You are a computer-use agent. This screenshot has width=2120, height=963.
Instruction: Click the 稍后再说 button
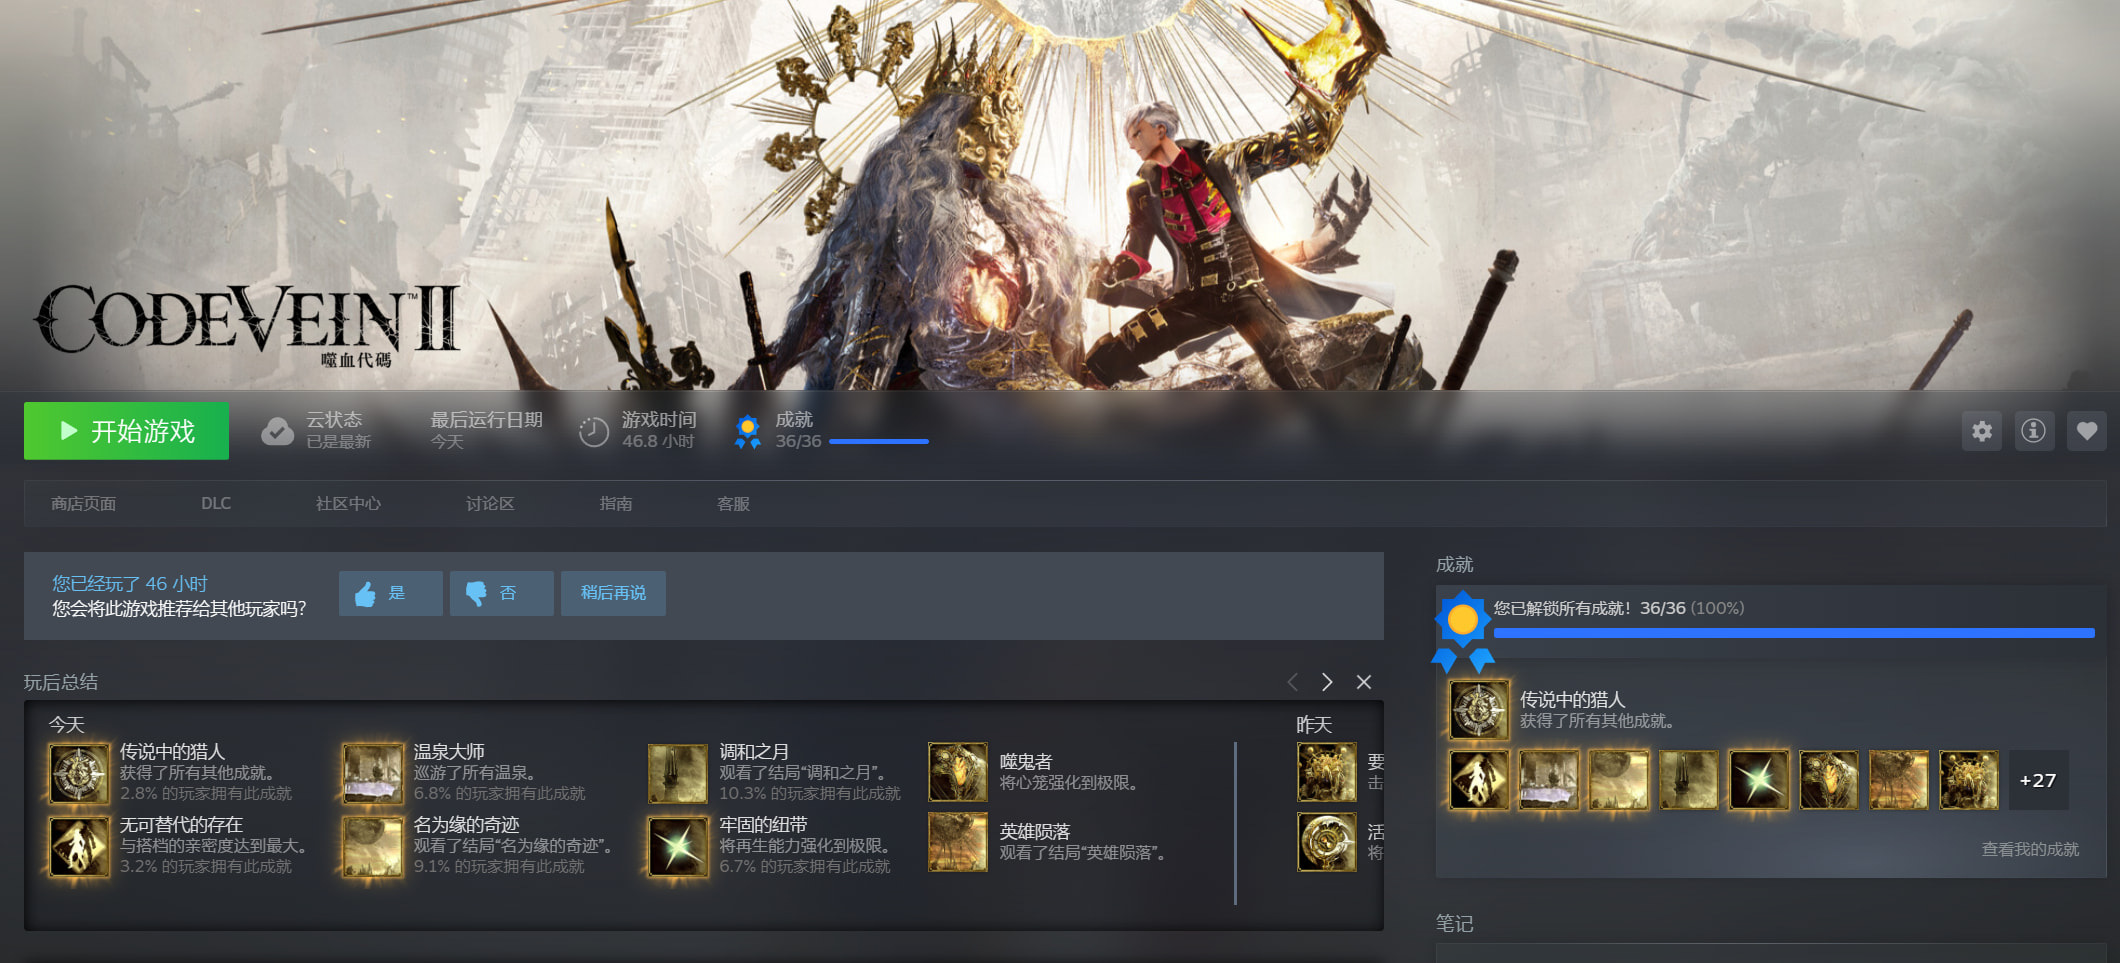point(613,593)
